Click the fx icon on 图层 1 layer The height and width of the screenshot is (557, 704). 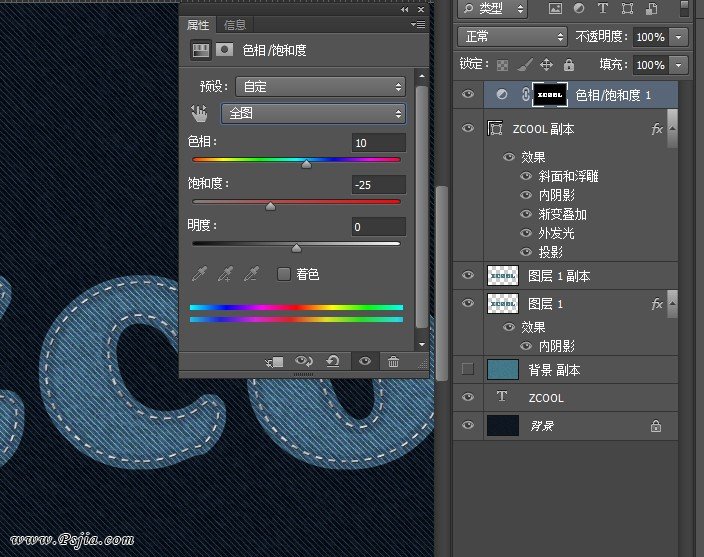[657, 304]
